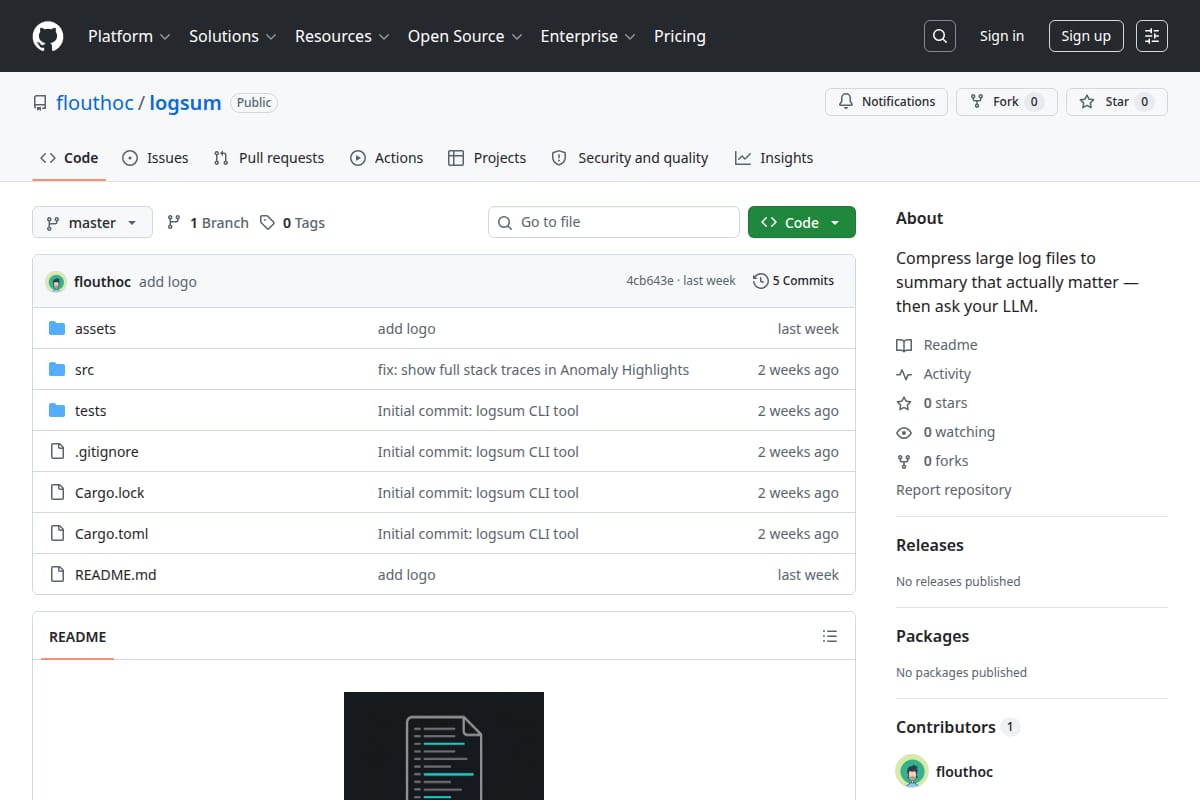
Task: Switch to the Insights tab
Action: [774, 158]
